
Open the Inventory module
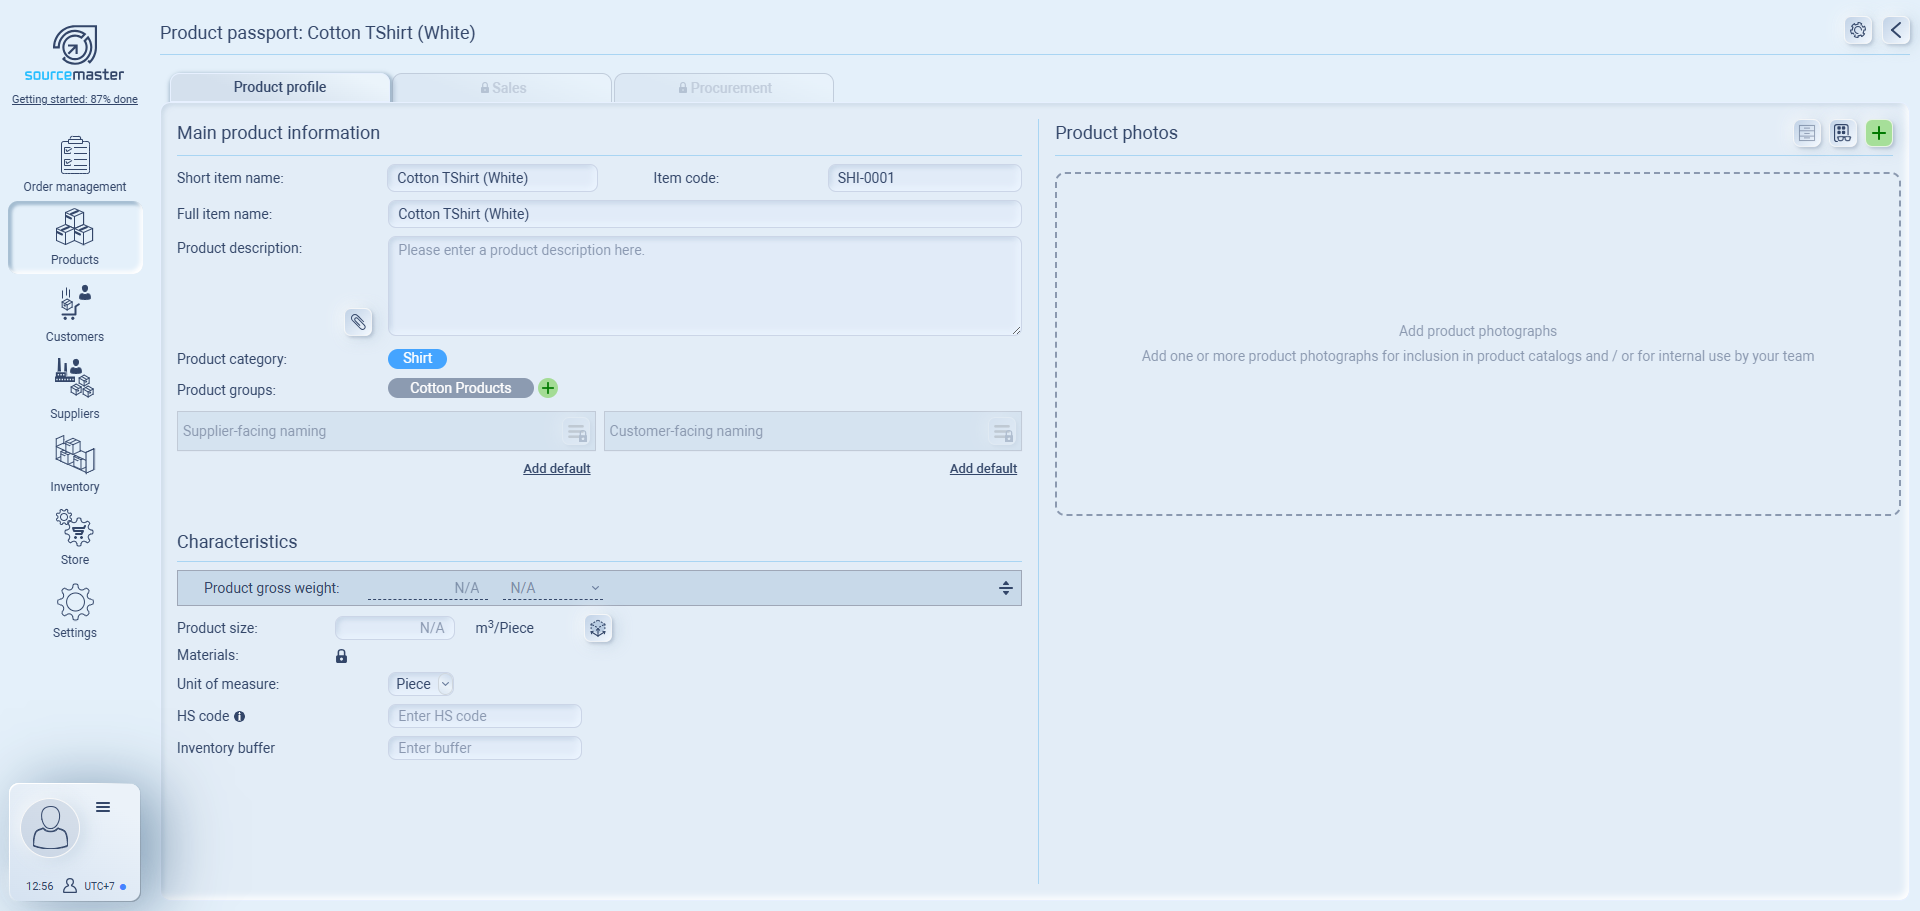[75, 464]
